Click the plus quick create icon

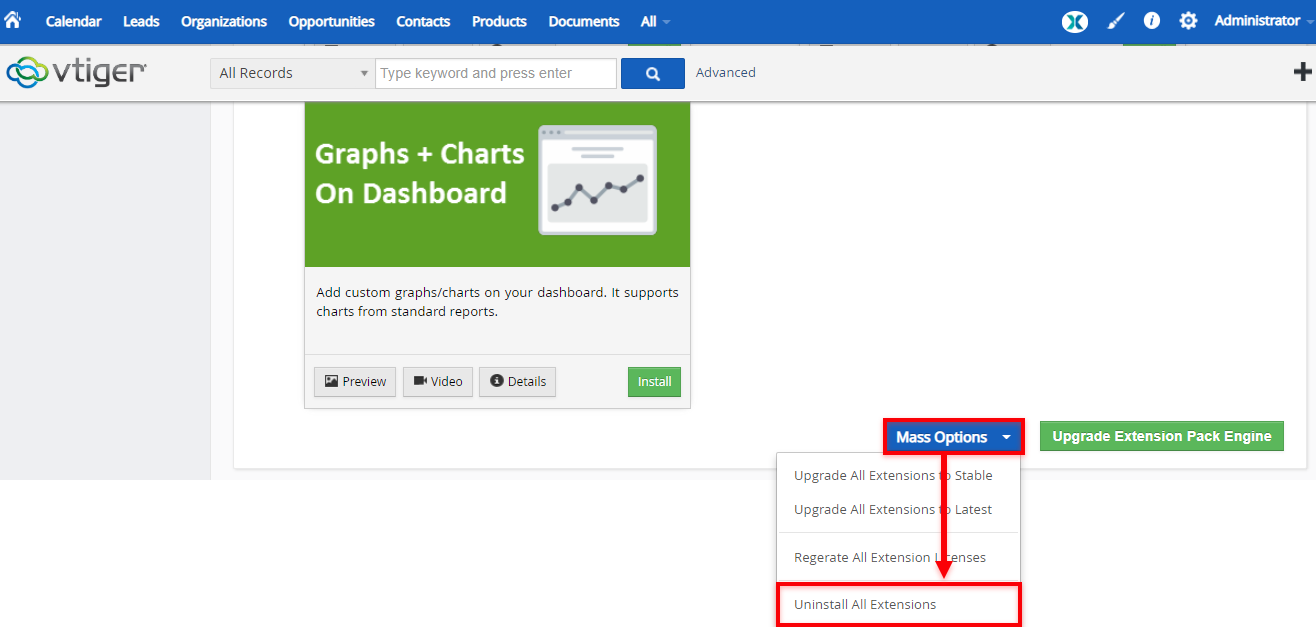(1303, 72)
